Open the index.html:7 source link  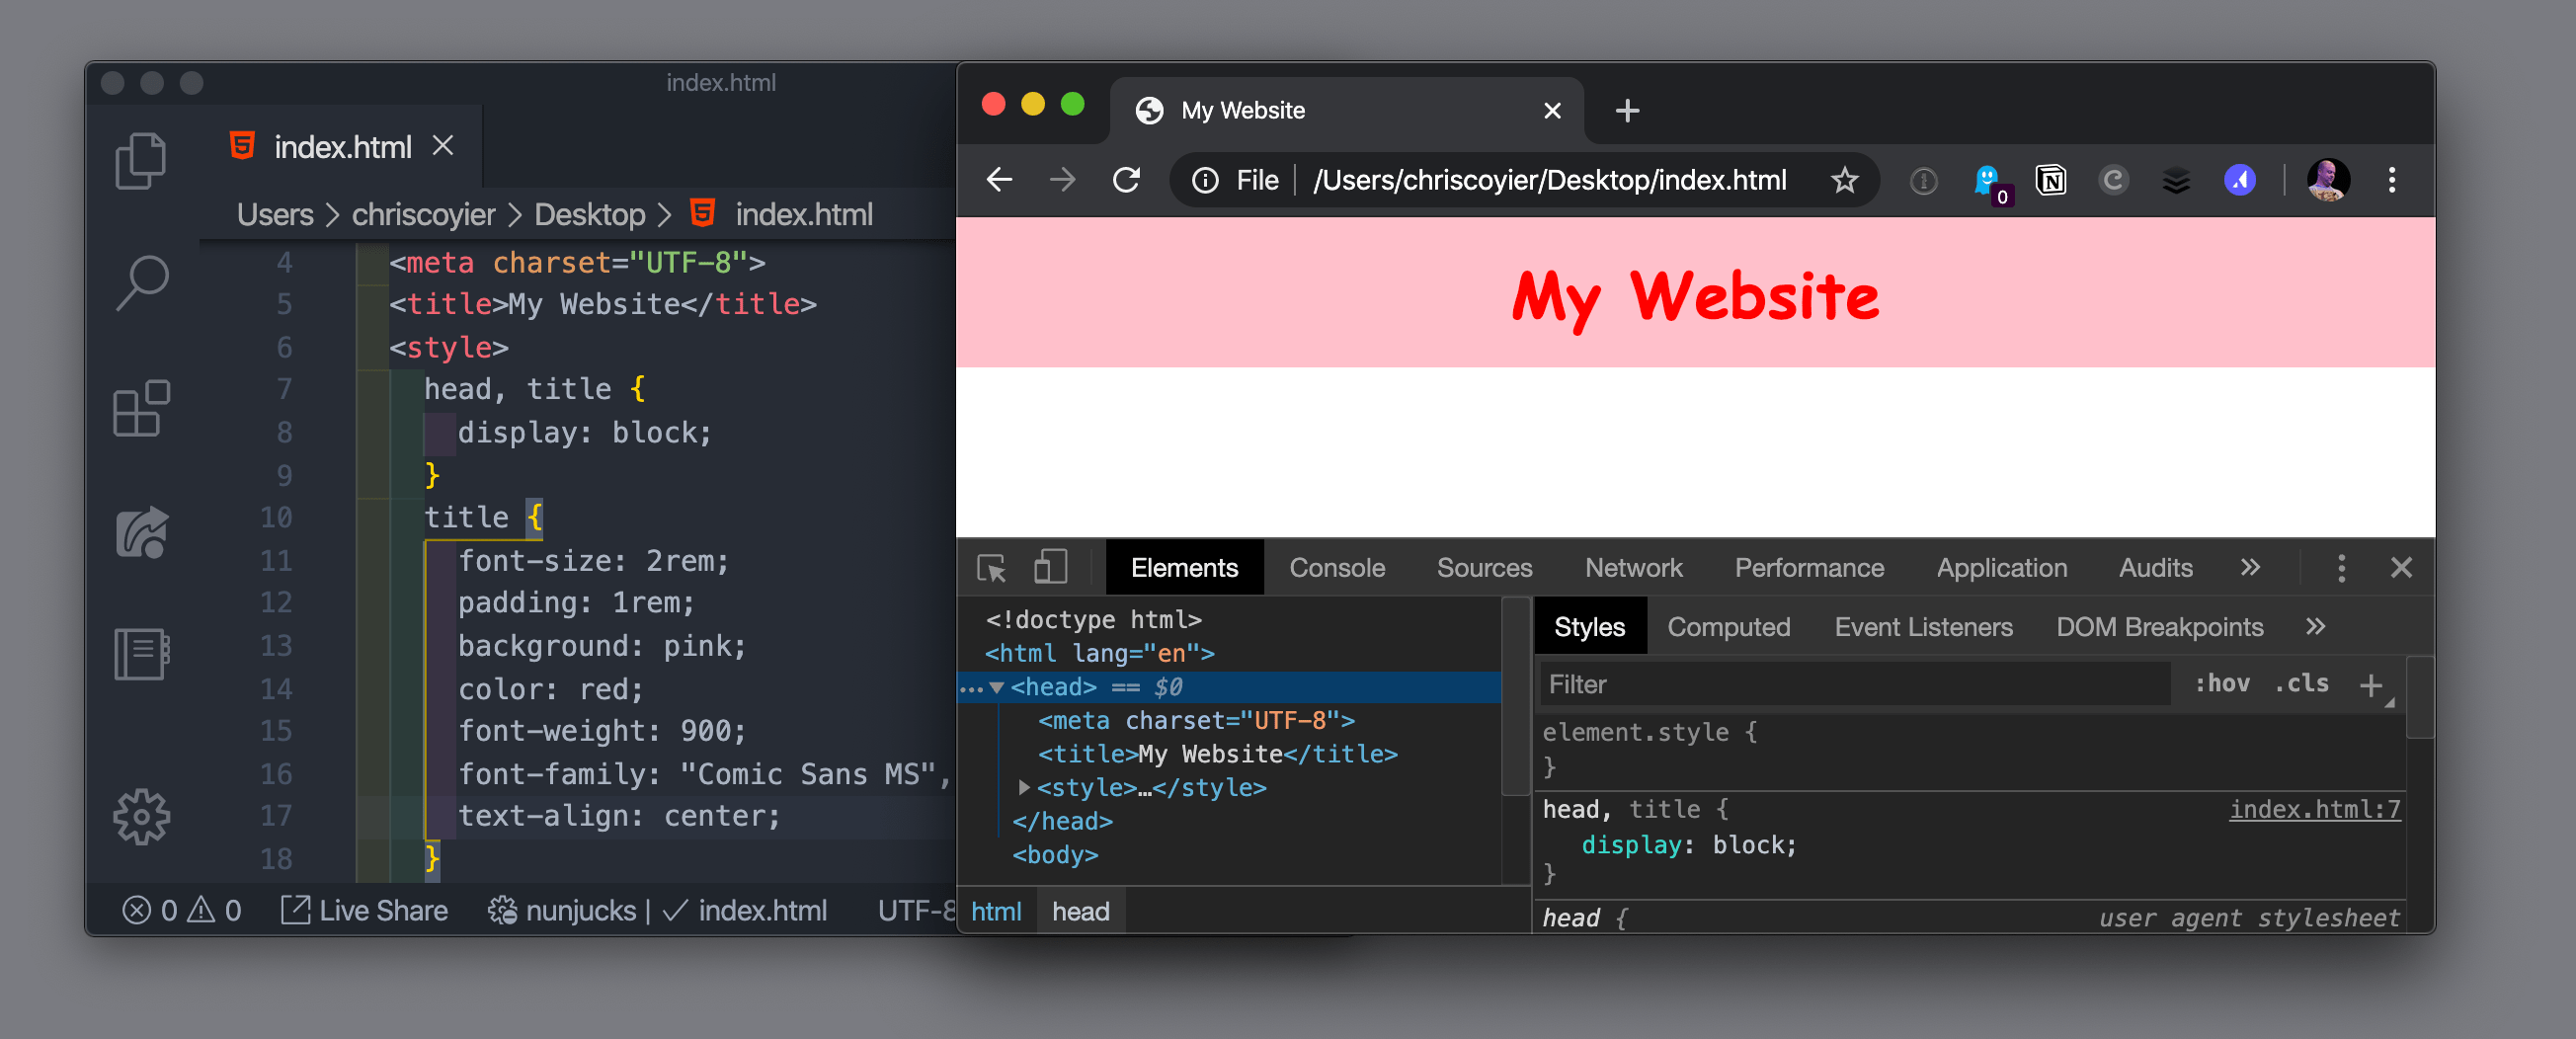(2314, 809)
